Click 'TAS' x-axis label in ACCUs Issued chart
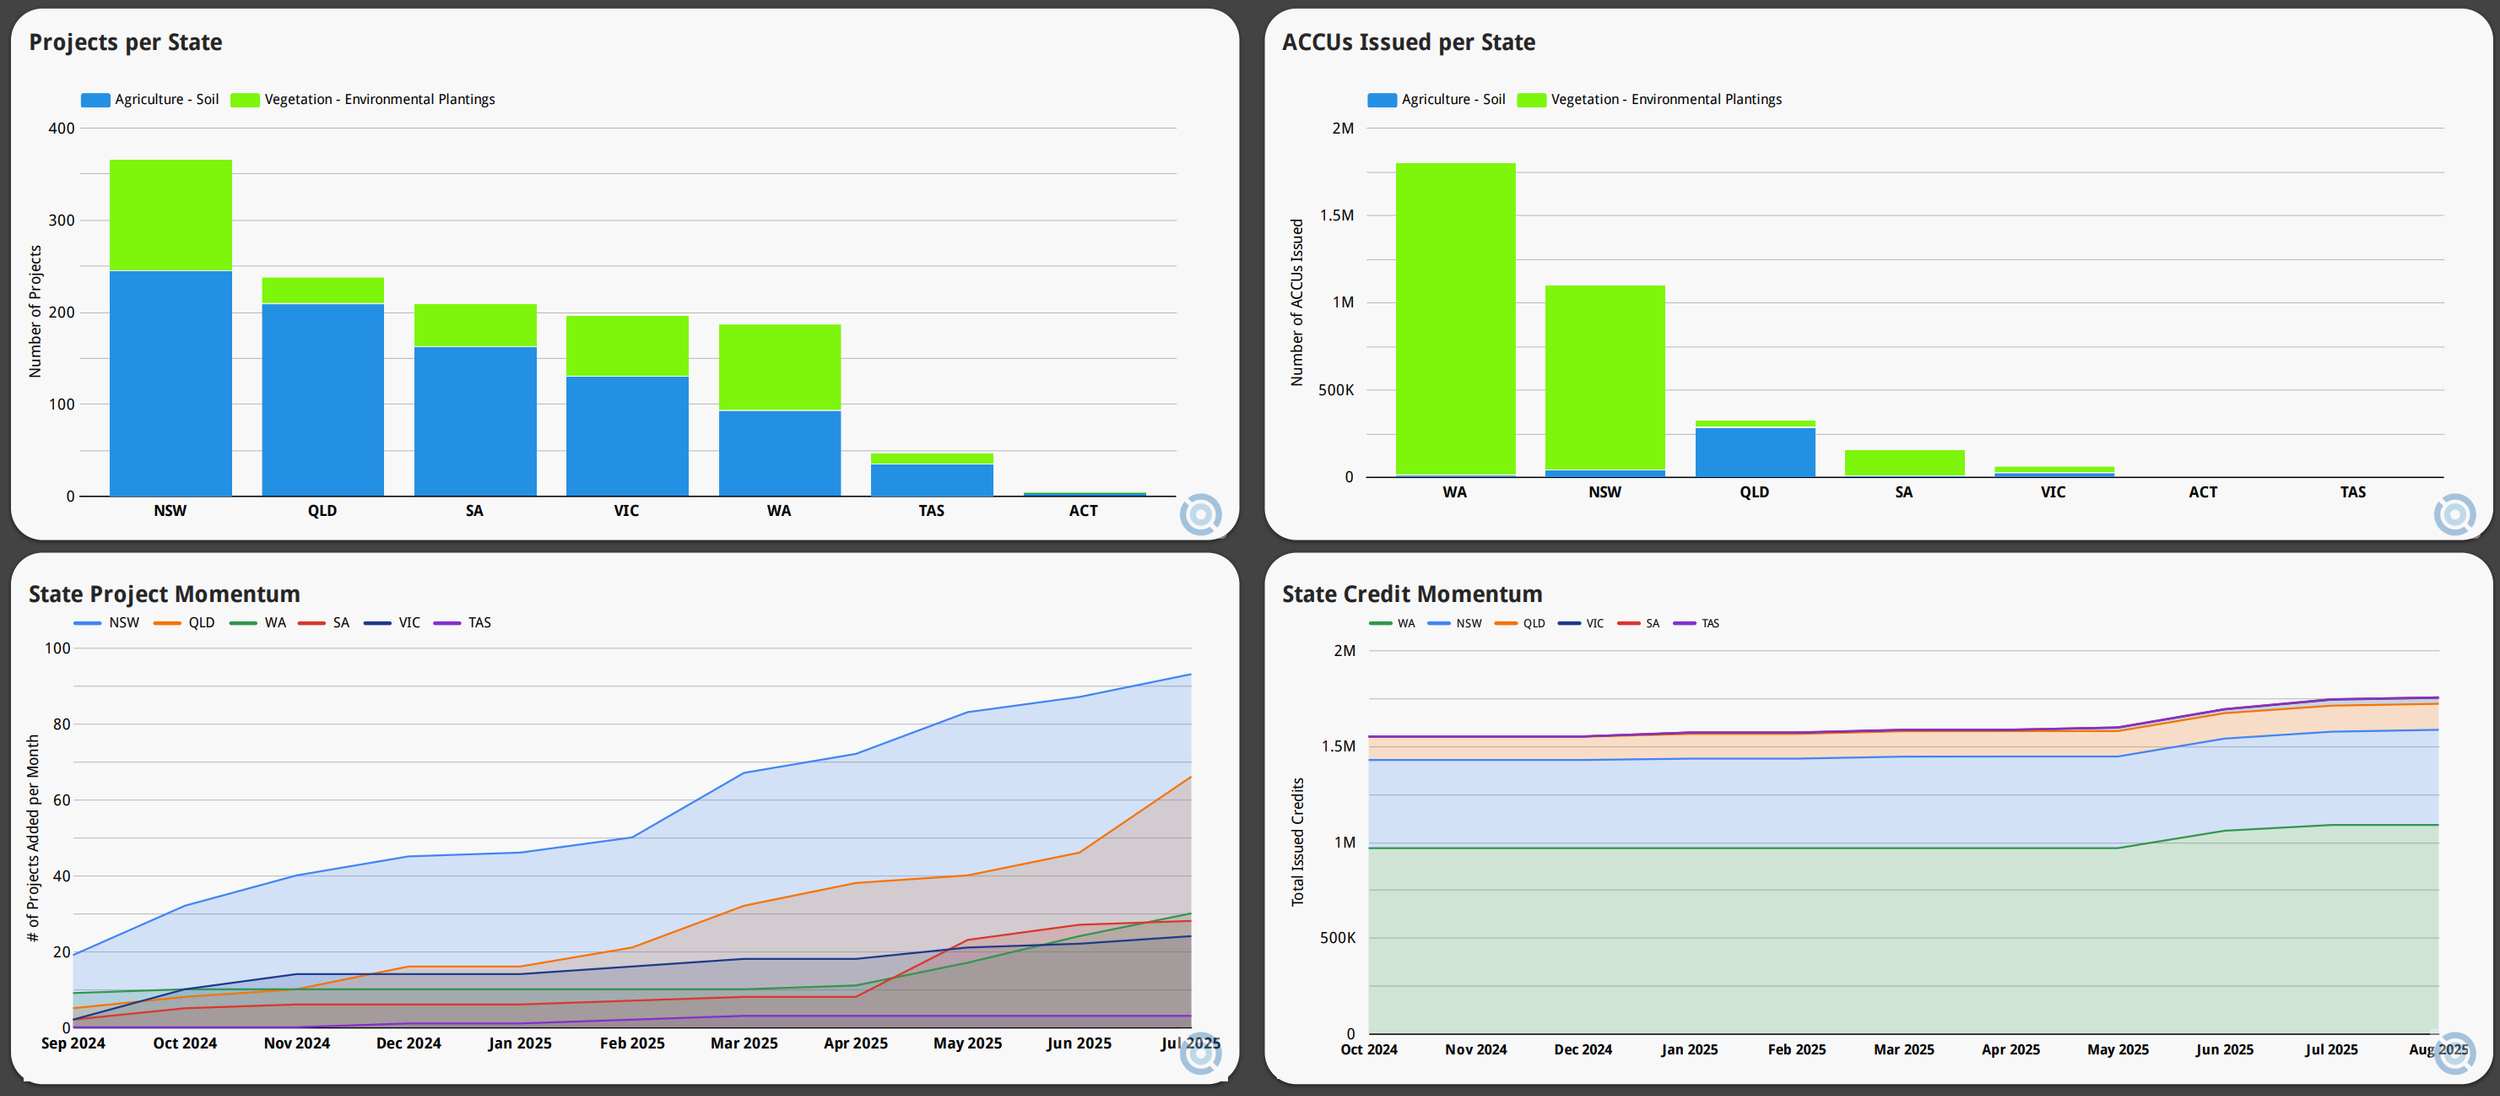 tap(2353, 492)
